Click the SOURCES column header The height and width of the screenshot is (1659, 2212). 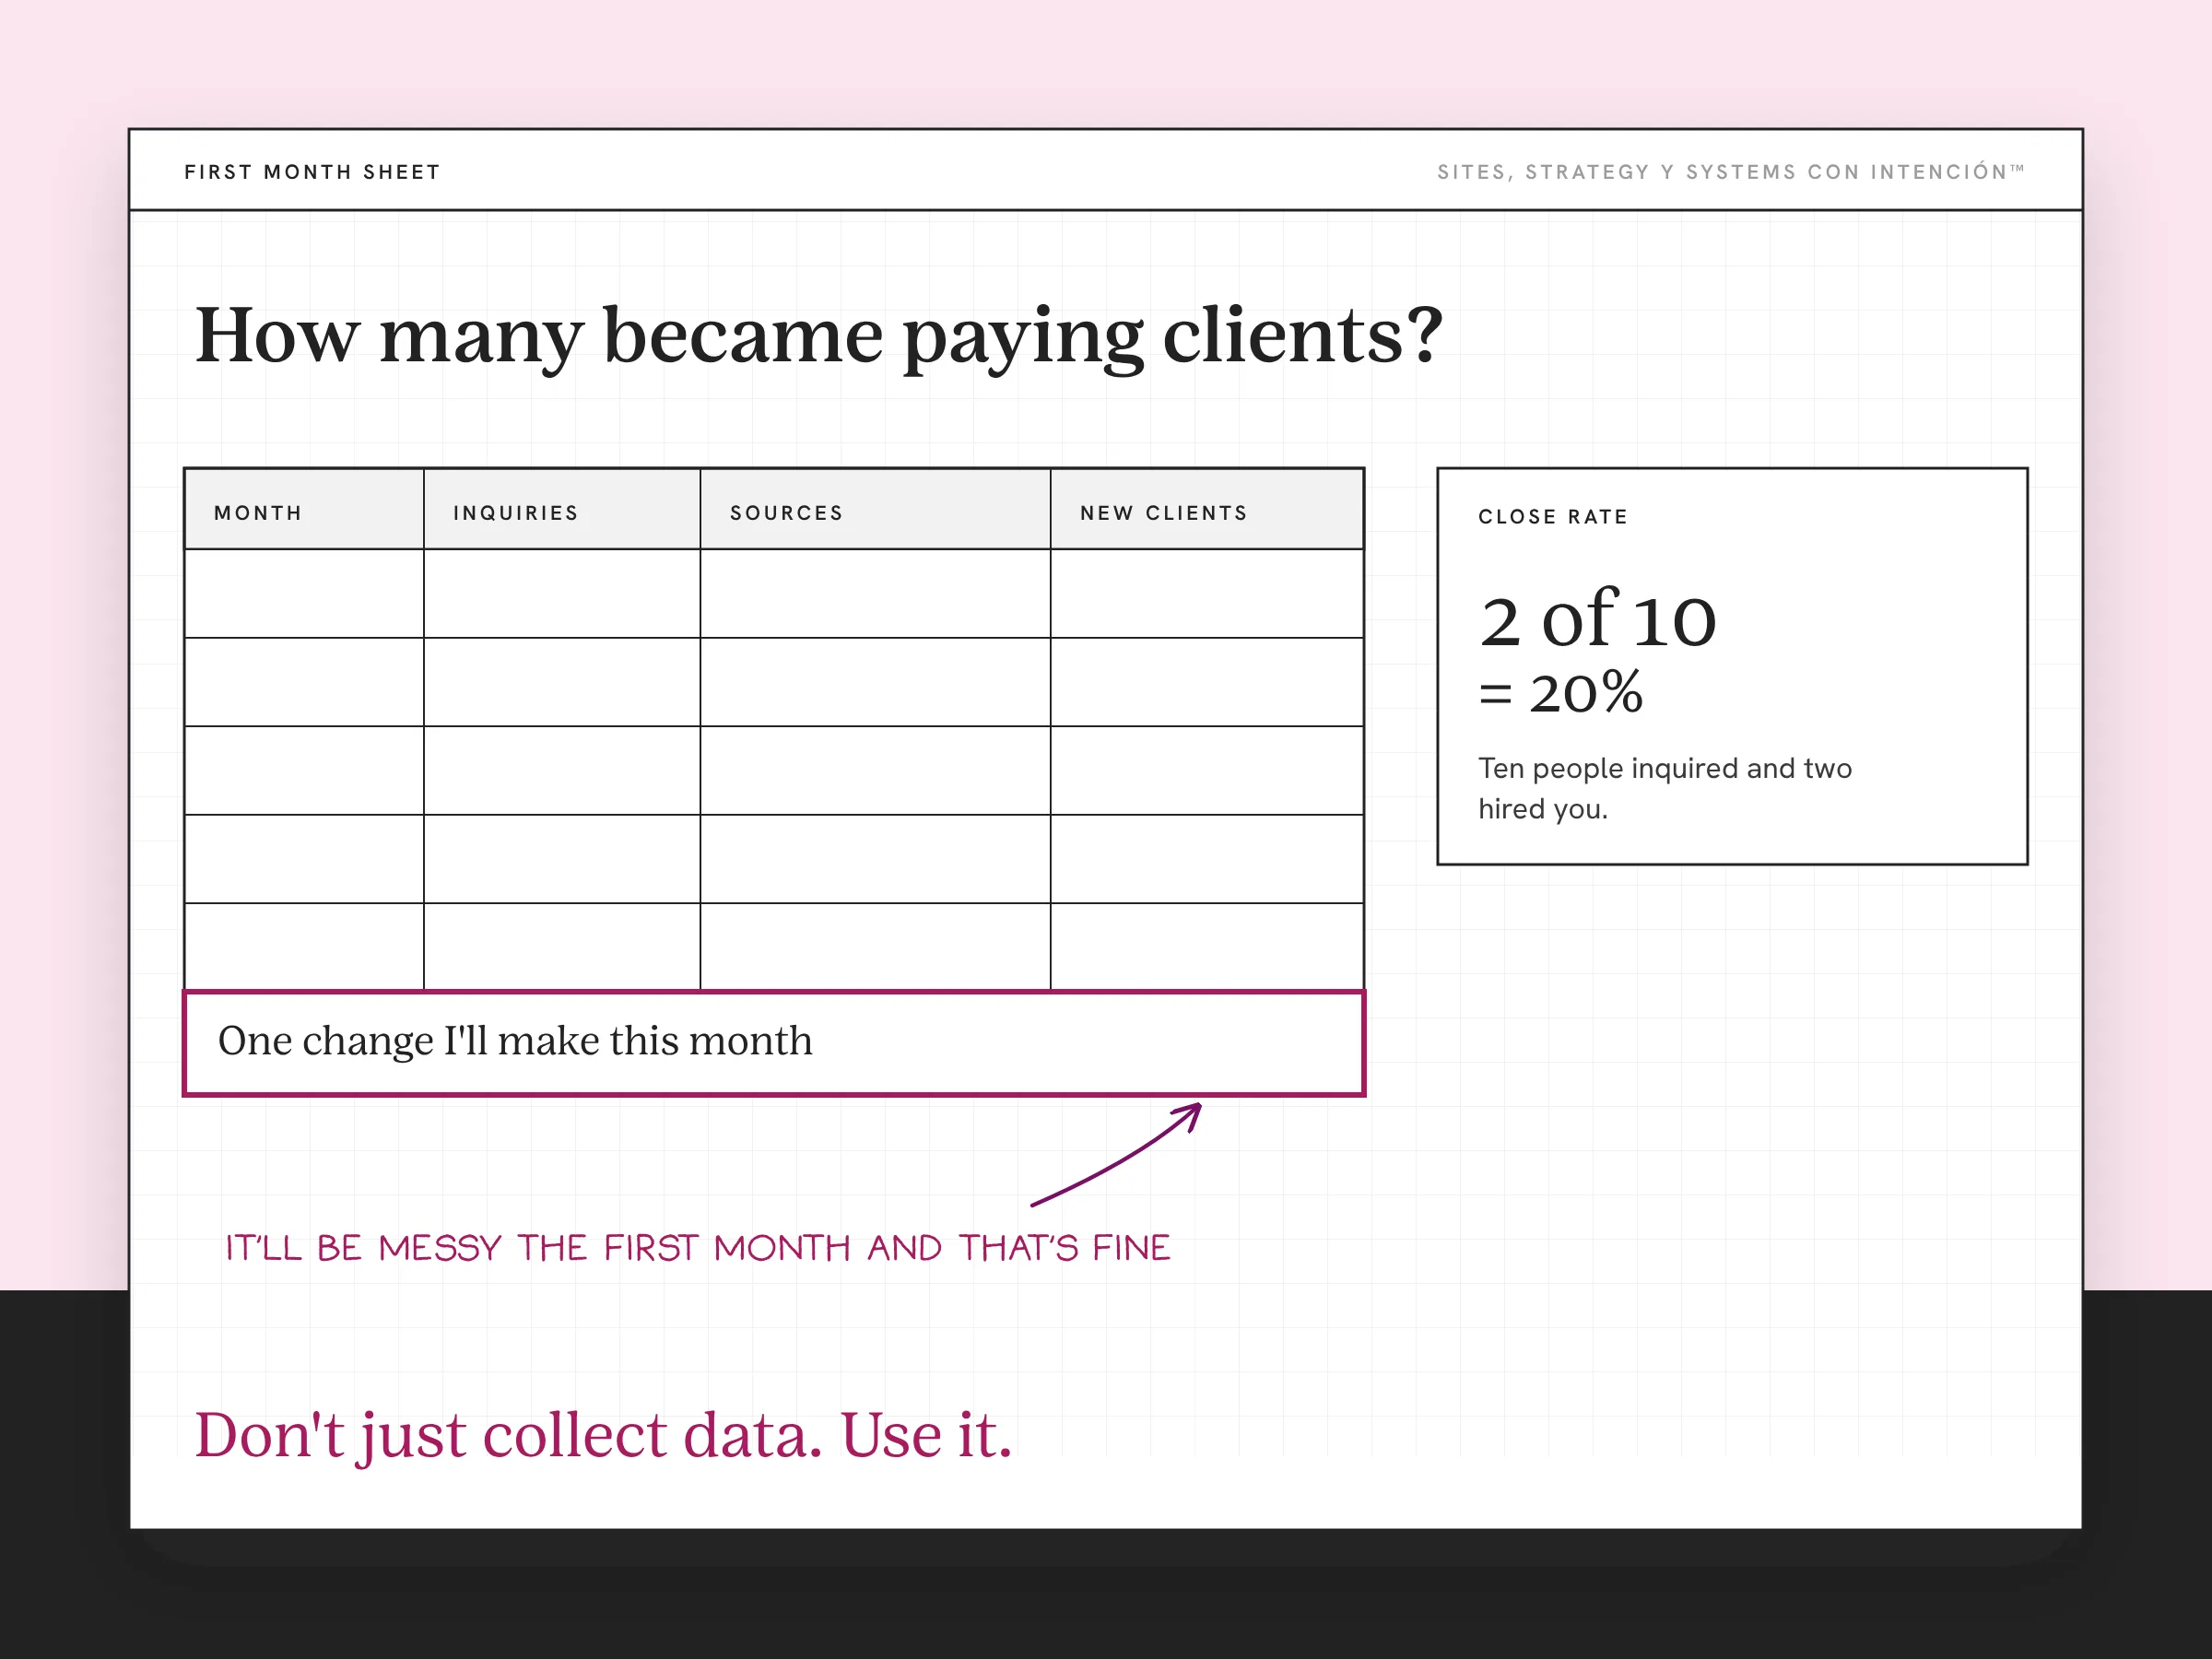(875, 511)
